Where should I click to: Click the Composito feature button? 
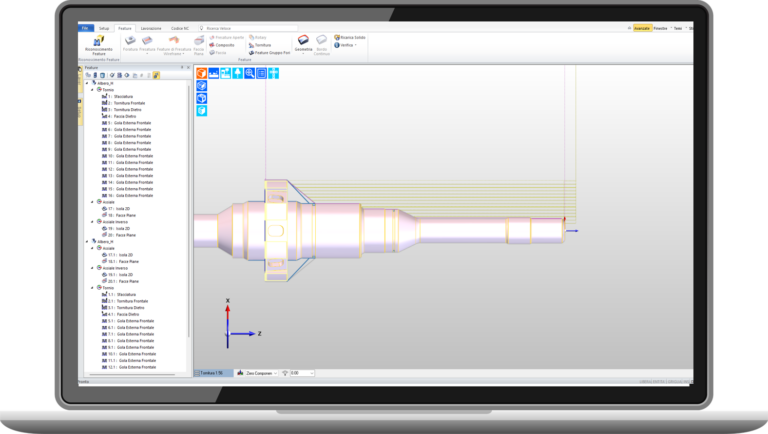click(x=222, y=45)
